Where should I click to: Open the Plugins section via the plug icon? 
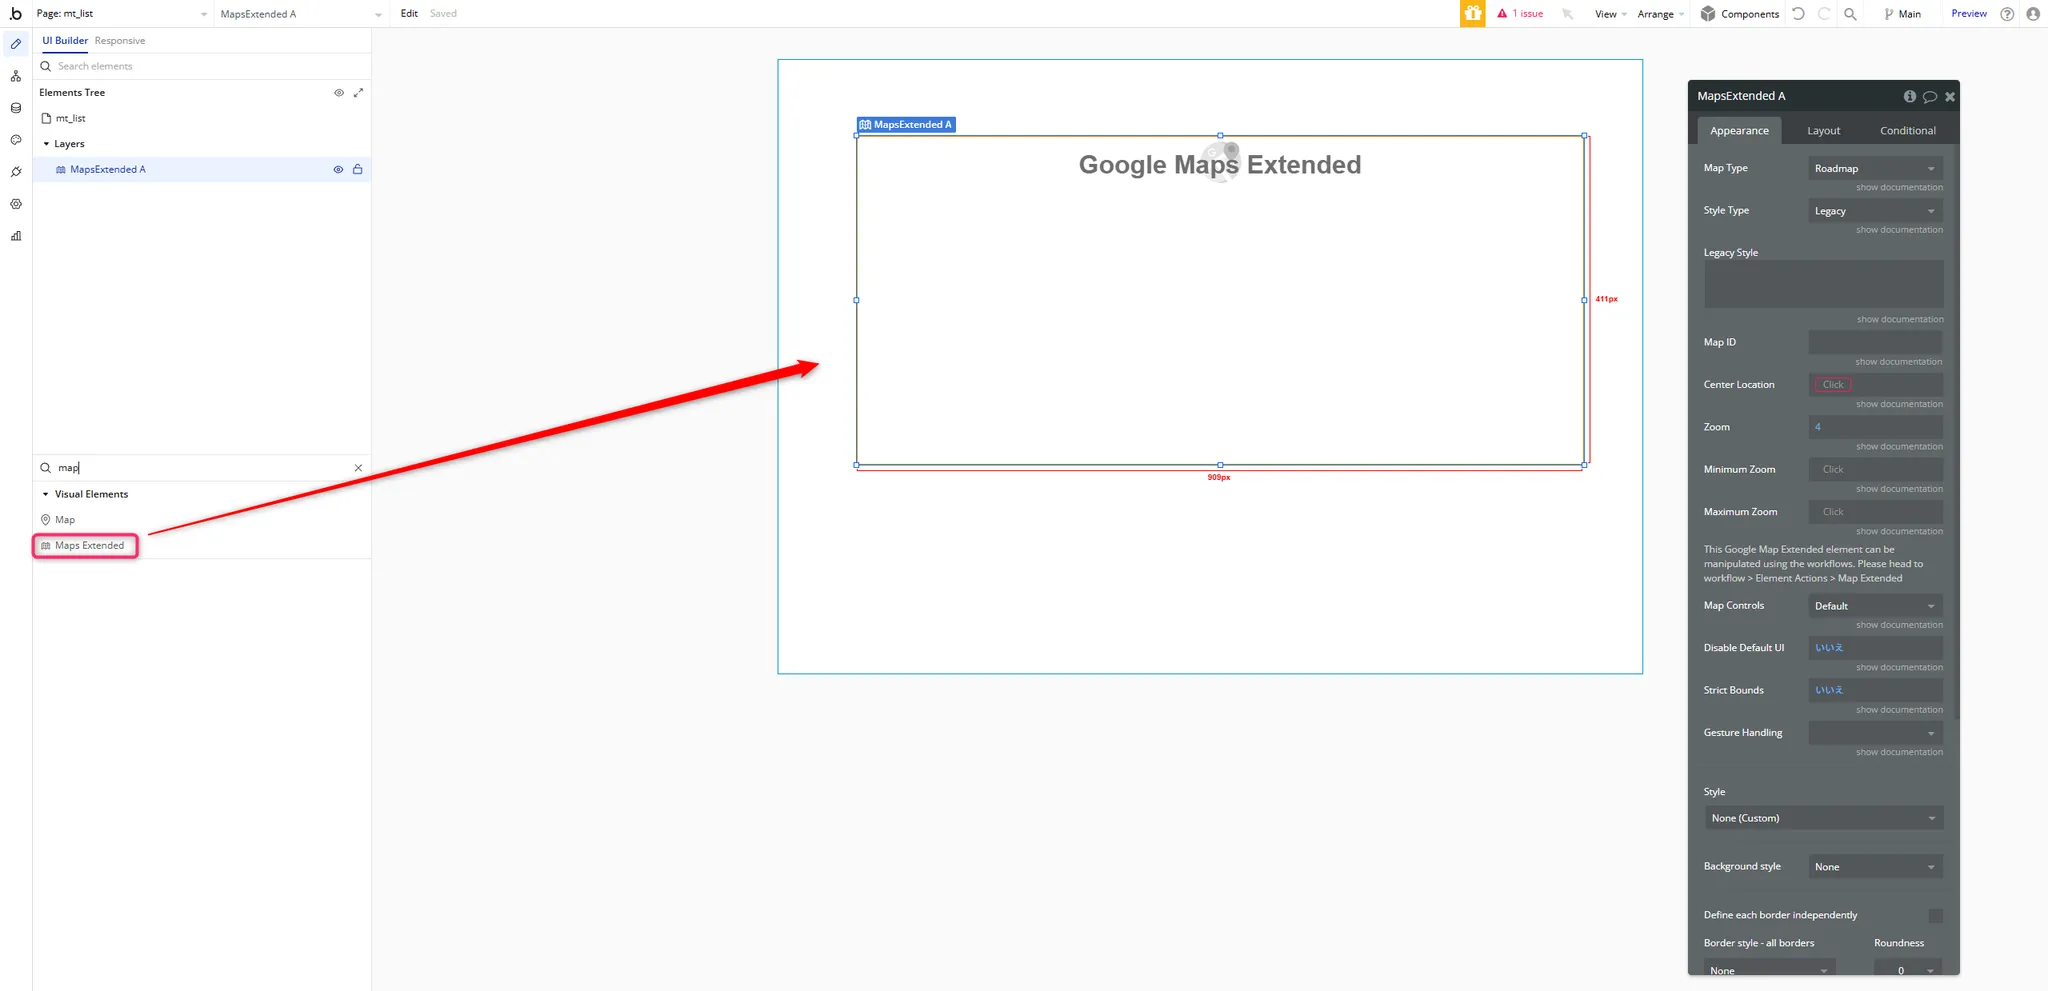[x=15, y=172]
